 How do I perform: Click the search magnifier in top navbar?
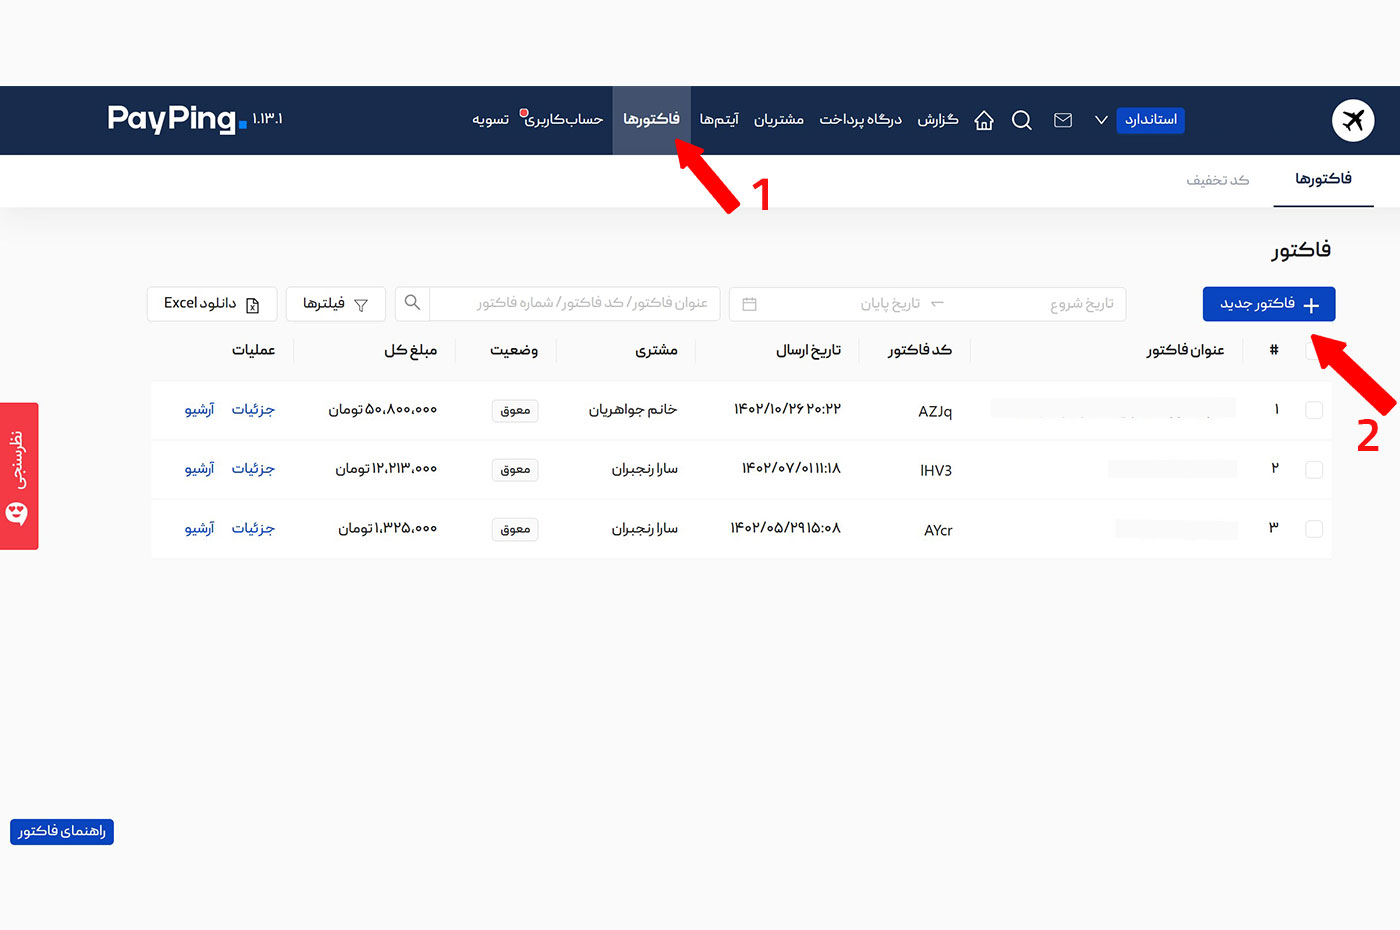(x=1021, y=120)
